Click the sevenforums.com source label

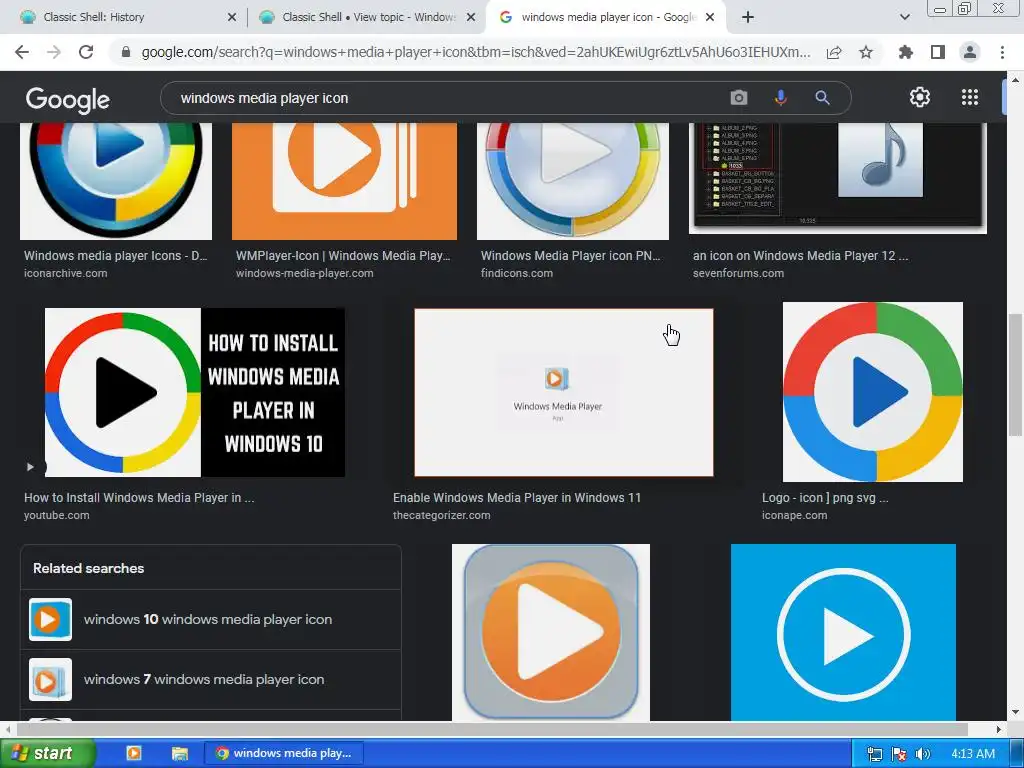738,274
